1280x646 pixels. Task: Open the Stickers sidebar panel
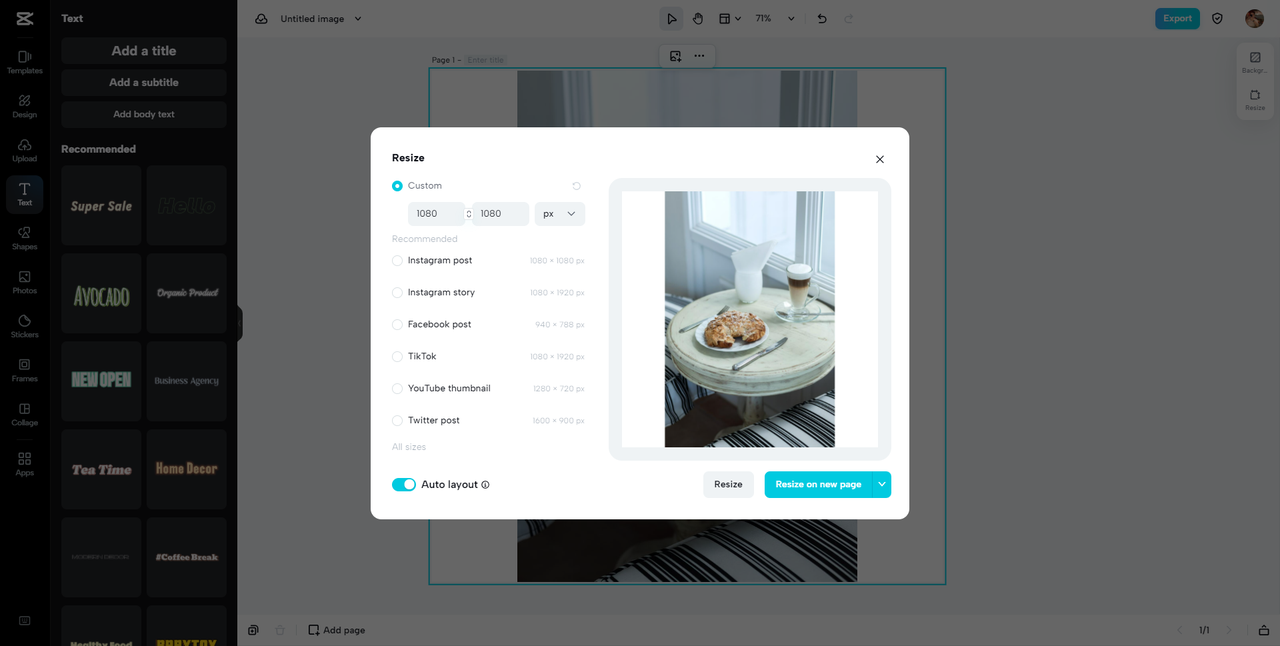[x=24, y=326]
